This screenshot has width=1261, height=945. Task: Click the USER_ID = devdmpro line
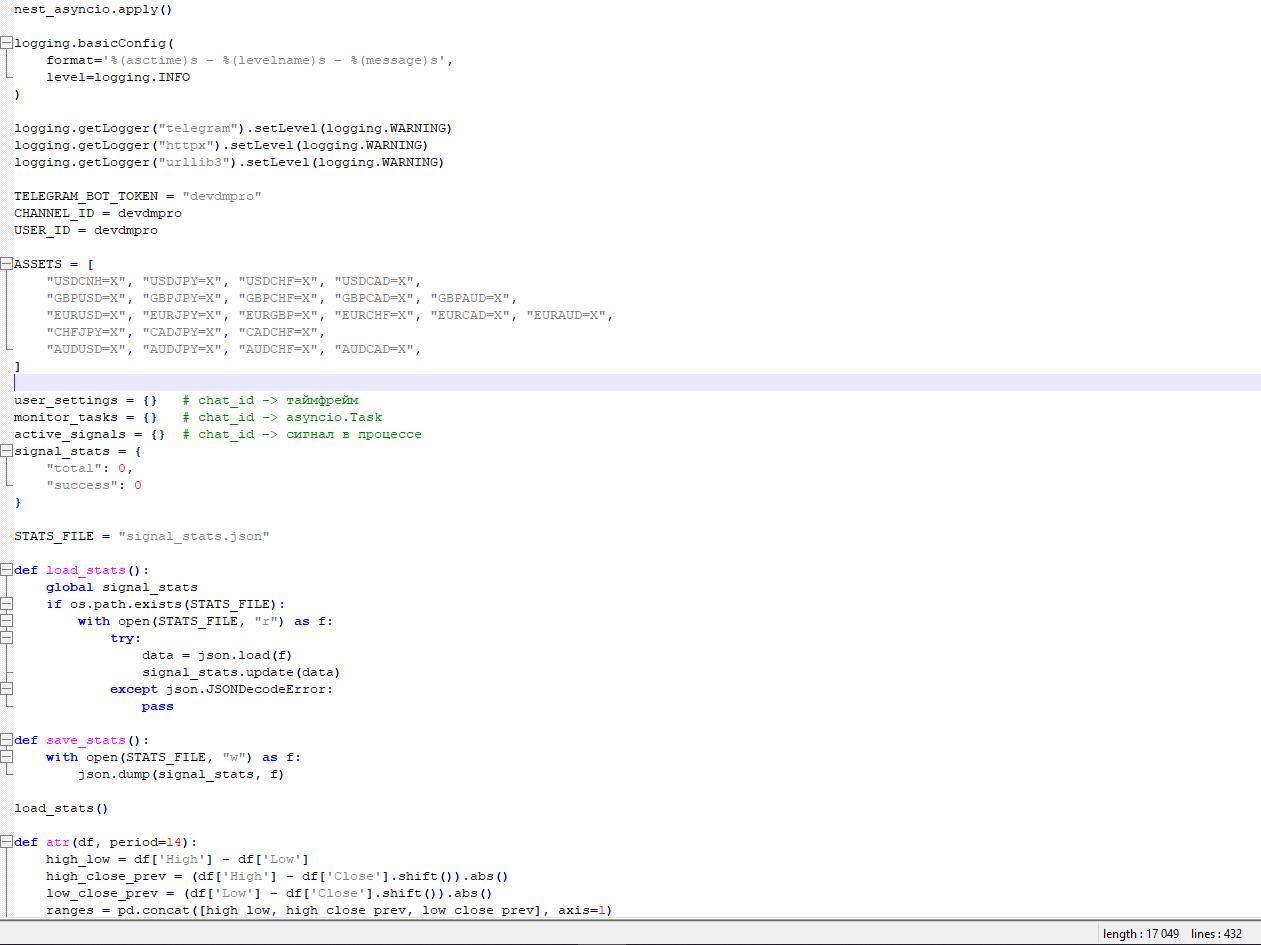coord(86,230)
